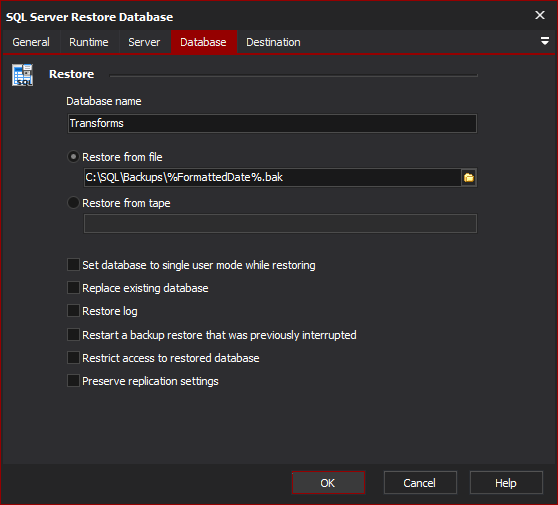Check Restrict access to restored database

point(73,358)
